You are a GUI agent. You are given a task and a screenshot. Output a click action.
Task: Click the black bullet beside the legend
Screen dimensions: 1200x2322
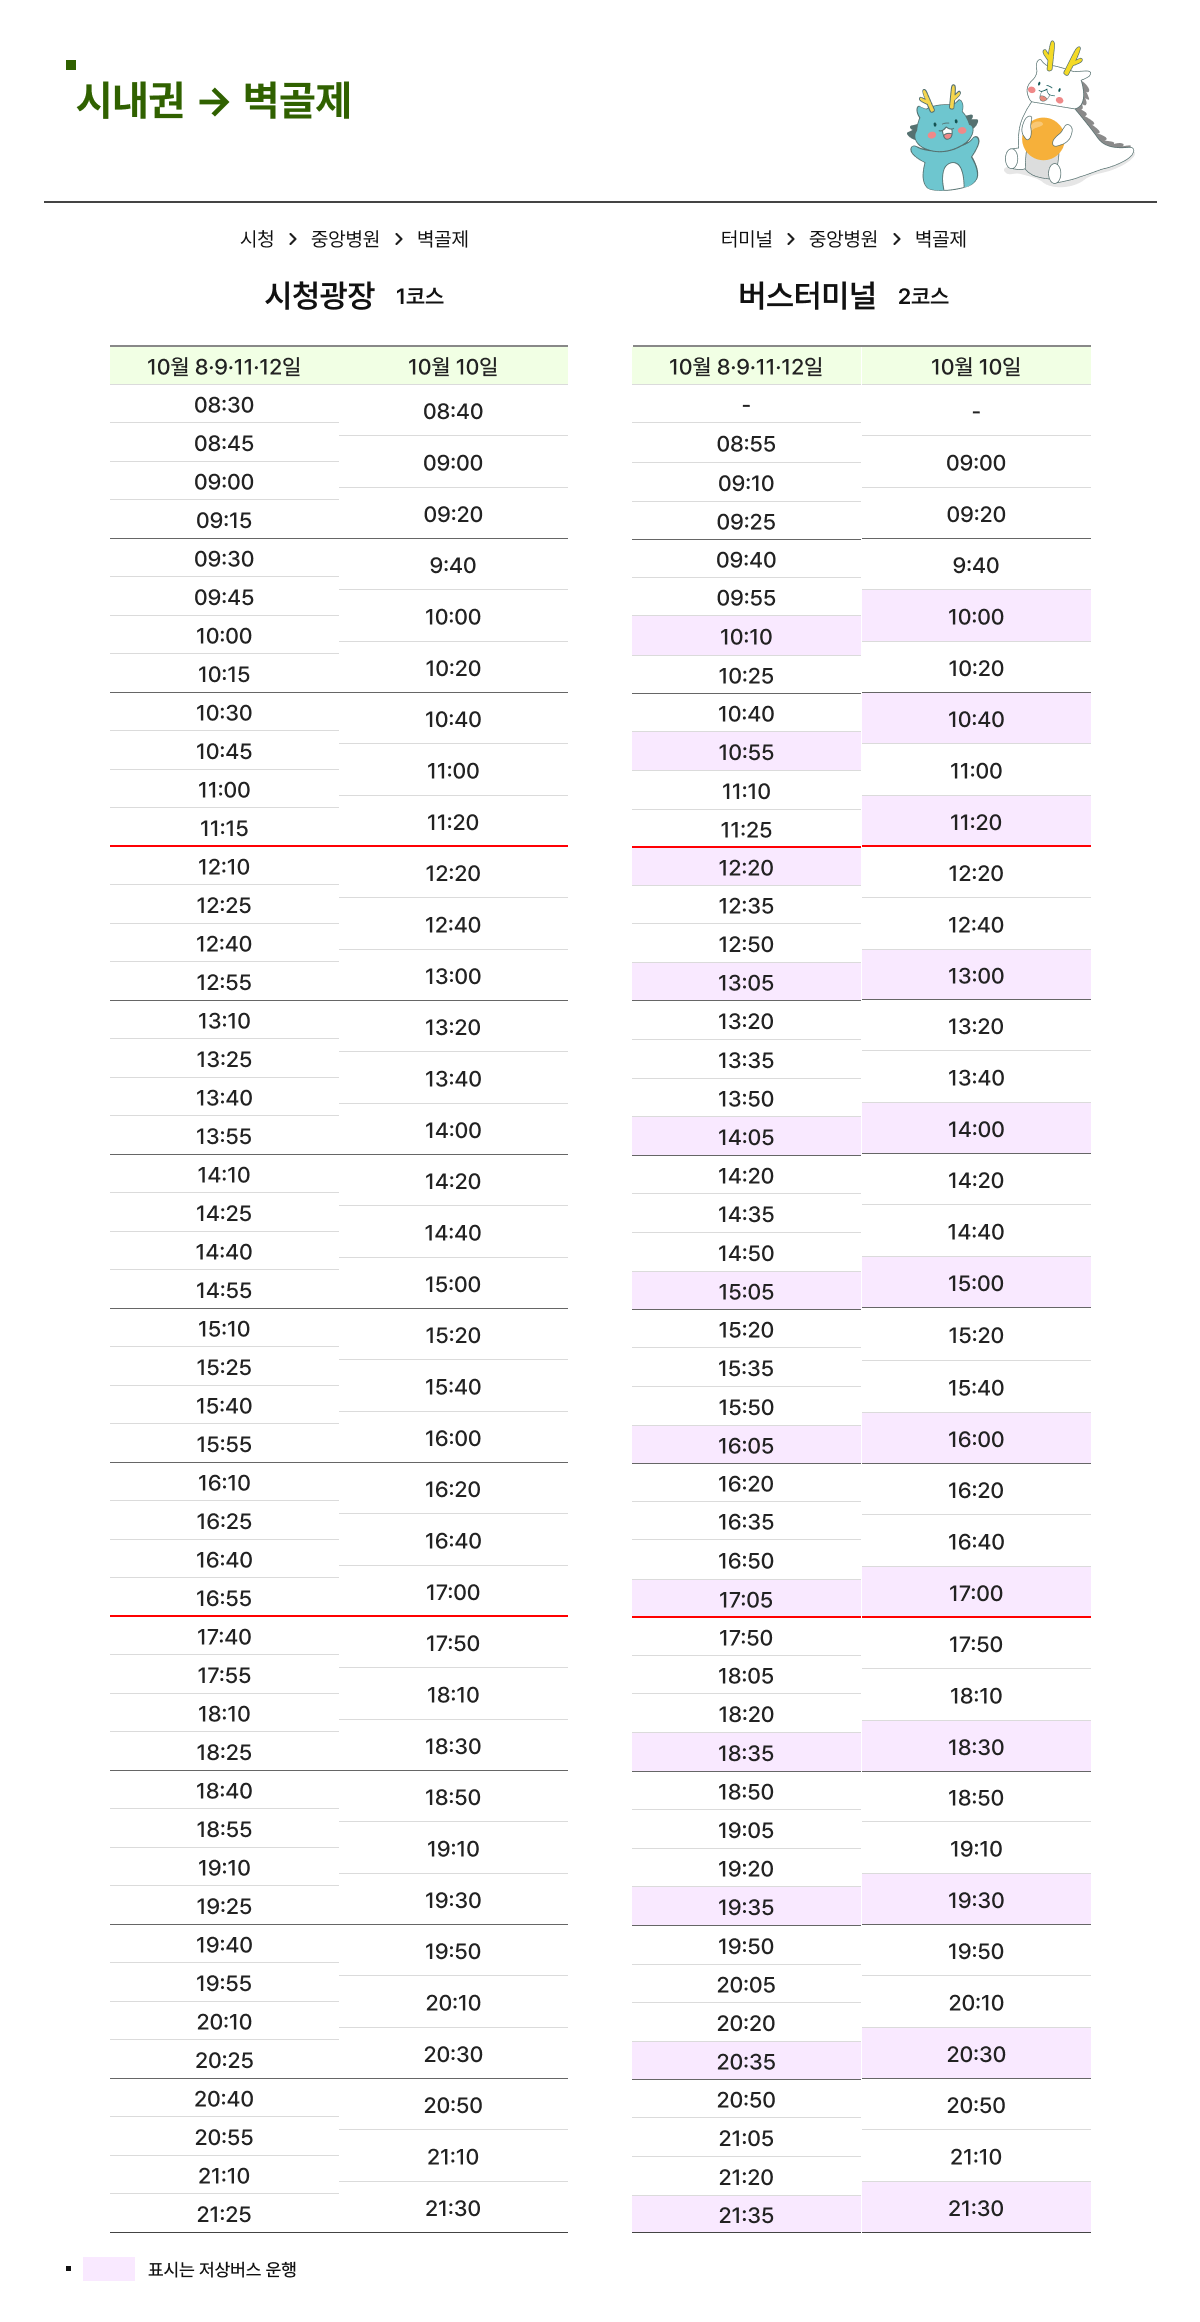coord(68,2269)
